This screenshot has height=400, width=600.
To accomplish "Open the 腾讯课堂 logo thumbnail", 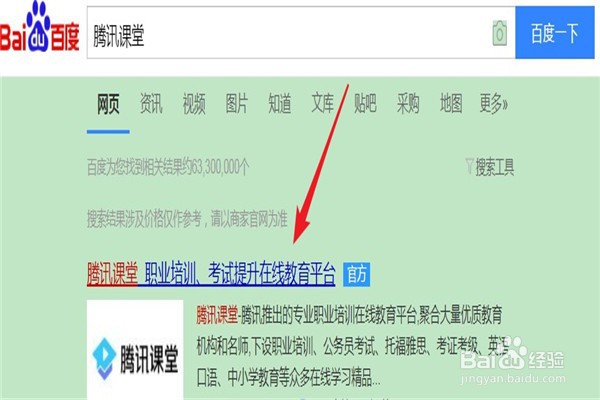I will [135, 350].
